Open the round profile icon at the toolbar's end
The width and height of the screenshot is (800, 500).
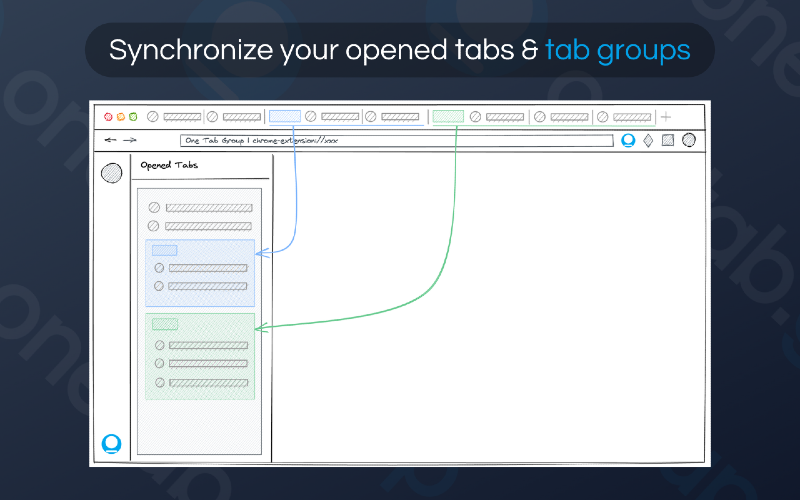point(689,140)
